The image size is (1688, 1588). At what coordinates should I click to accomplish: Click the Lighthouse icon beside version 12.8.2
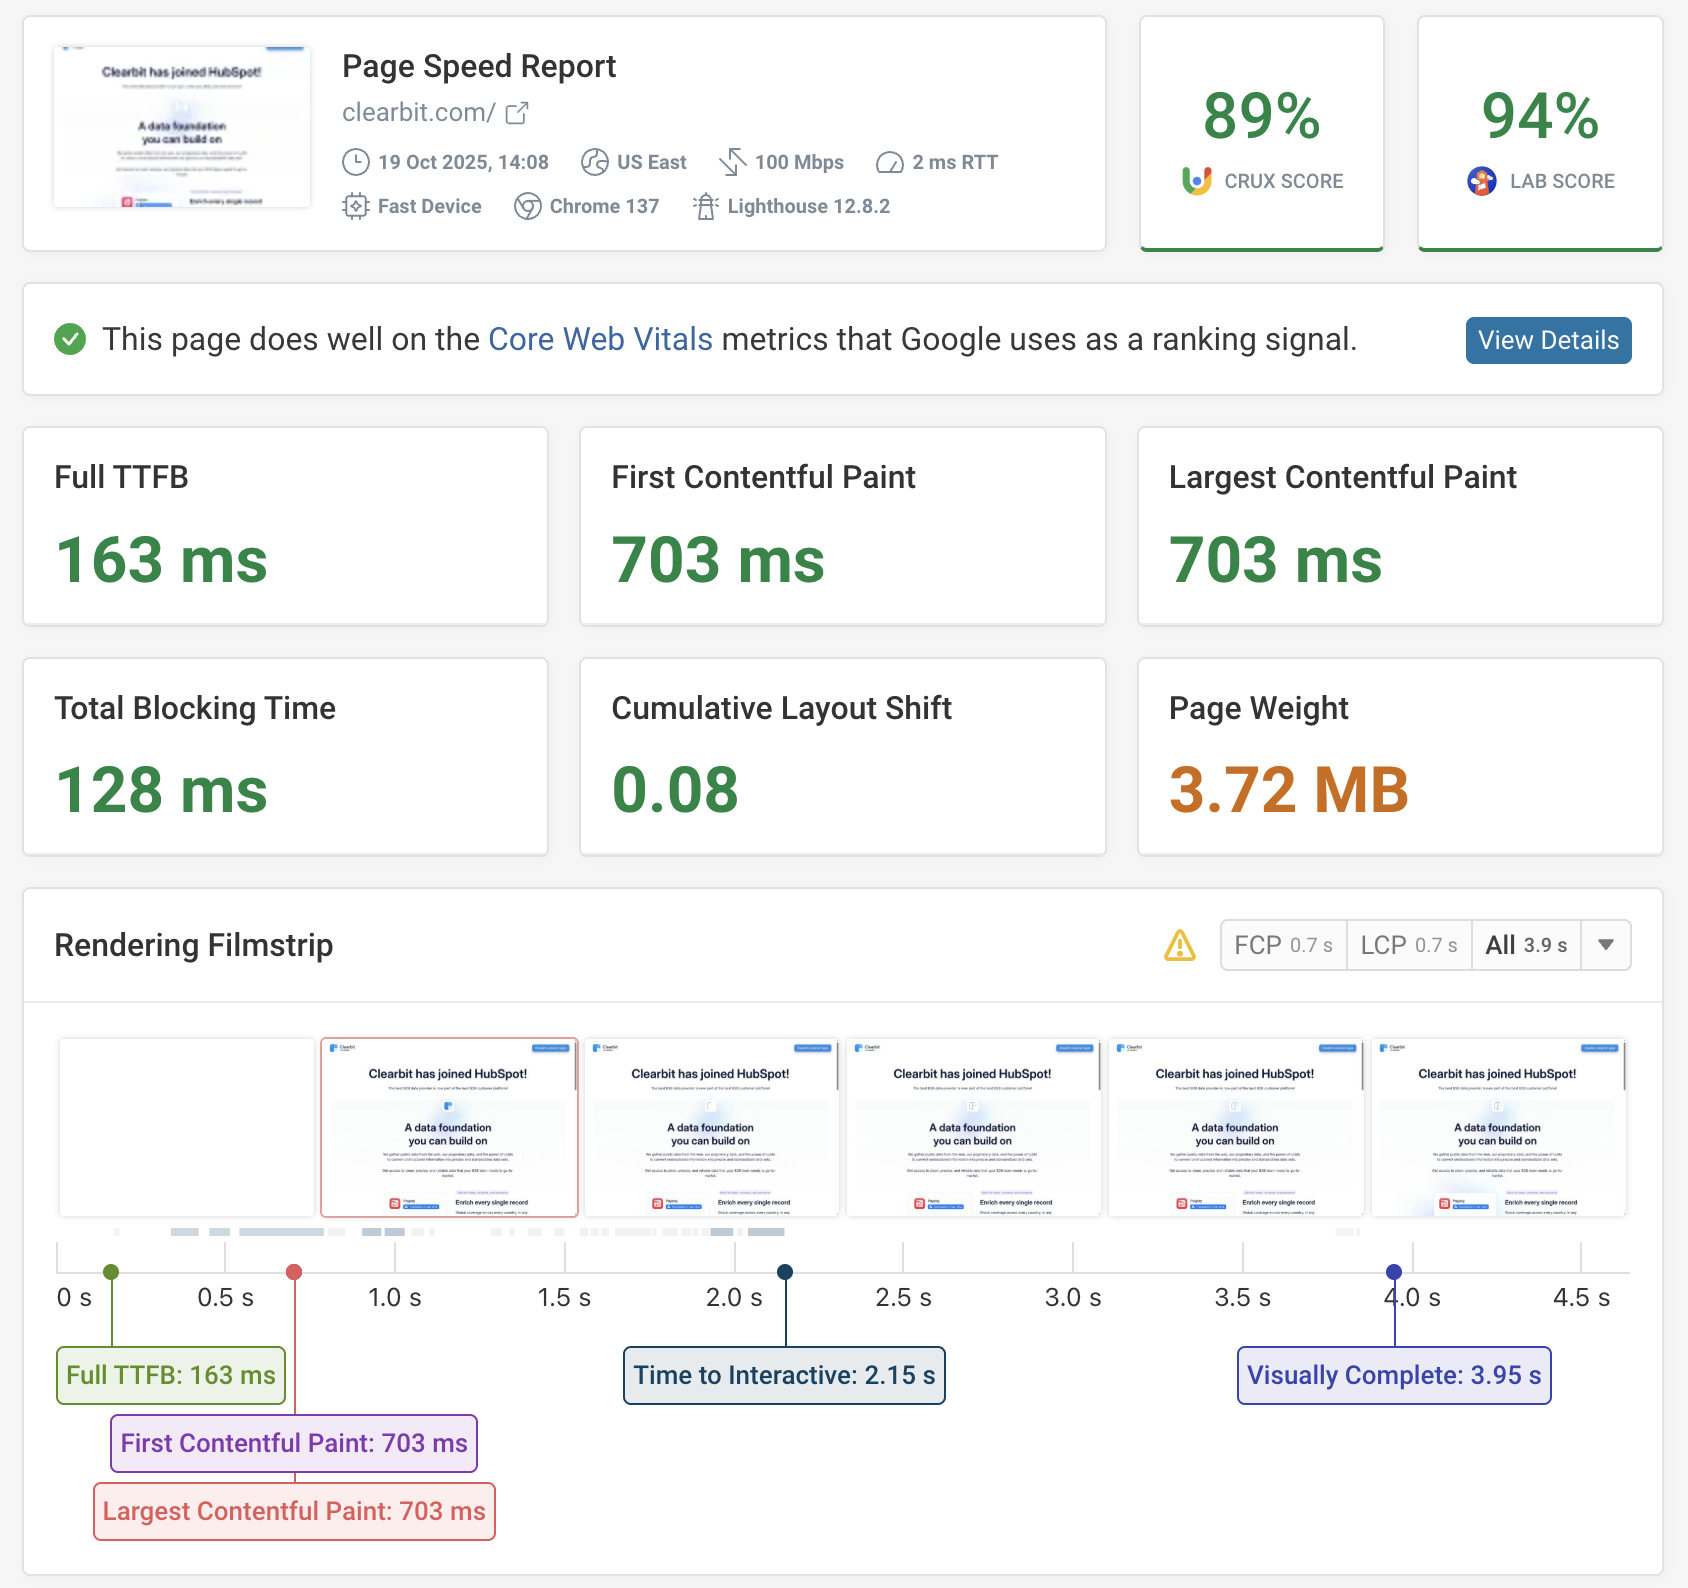706,206
